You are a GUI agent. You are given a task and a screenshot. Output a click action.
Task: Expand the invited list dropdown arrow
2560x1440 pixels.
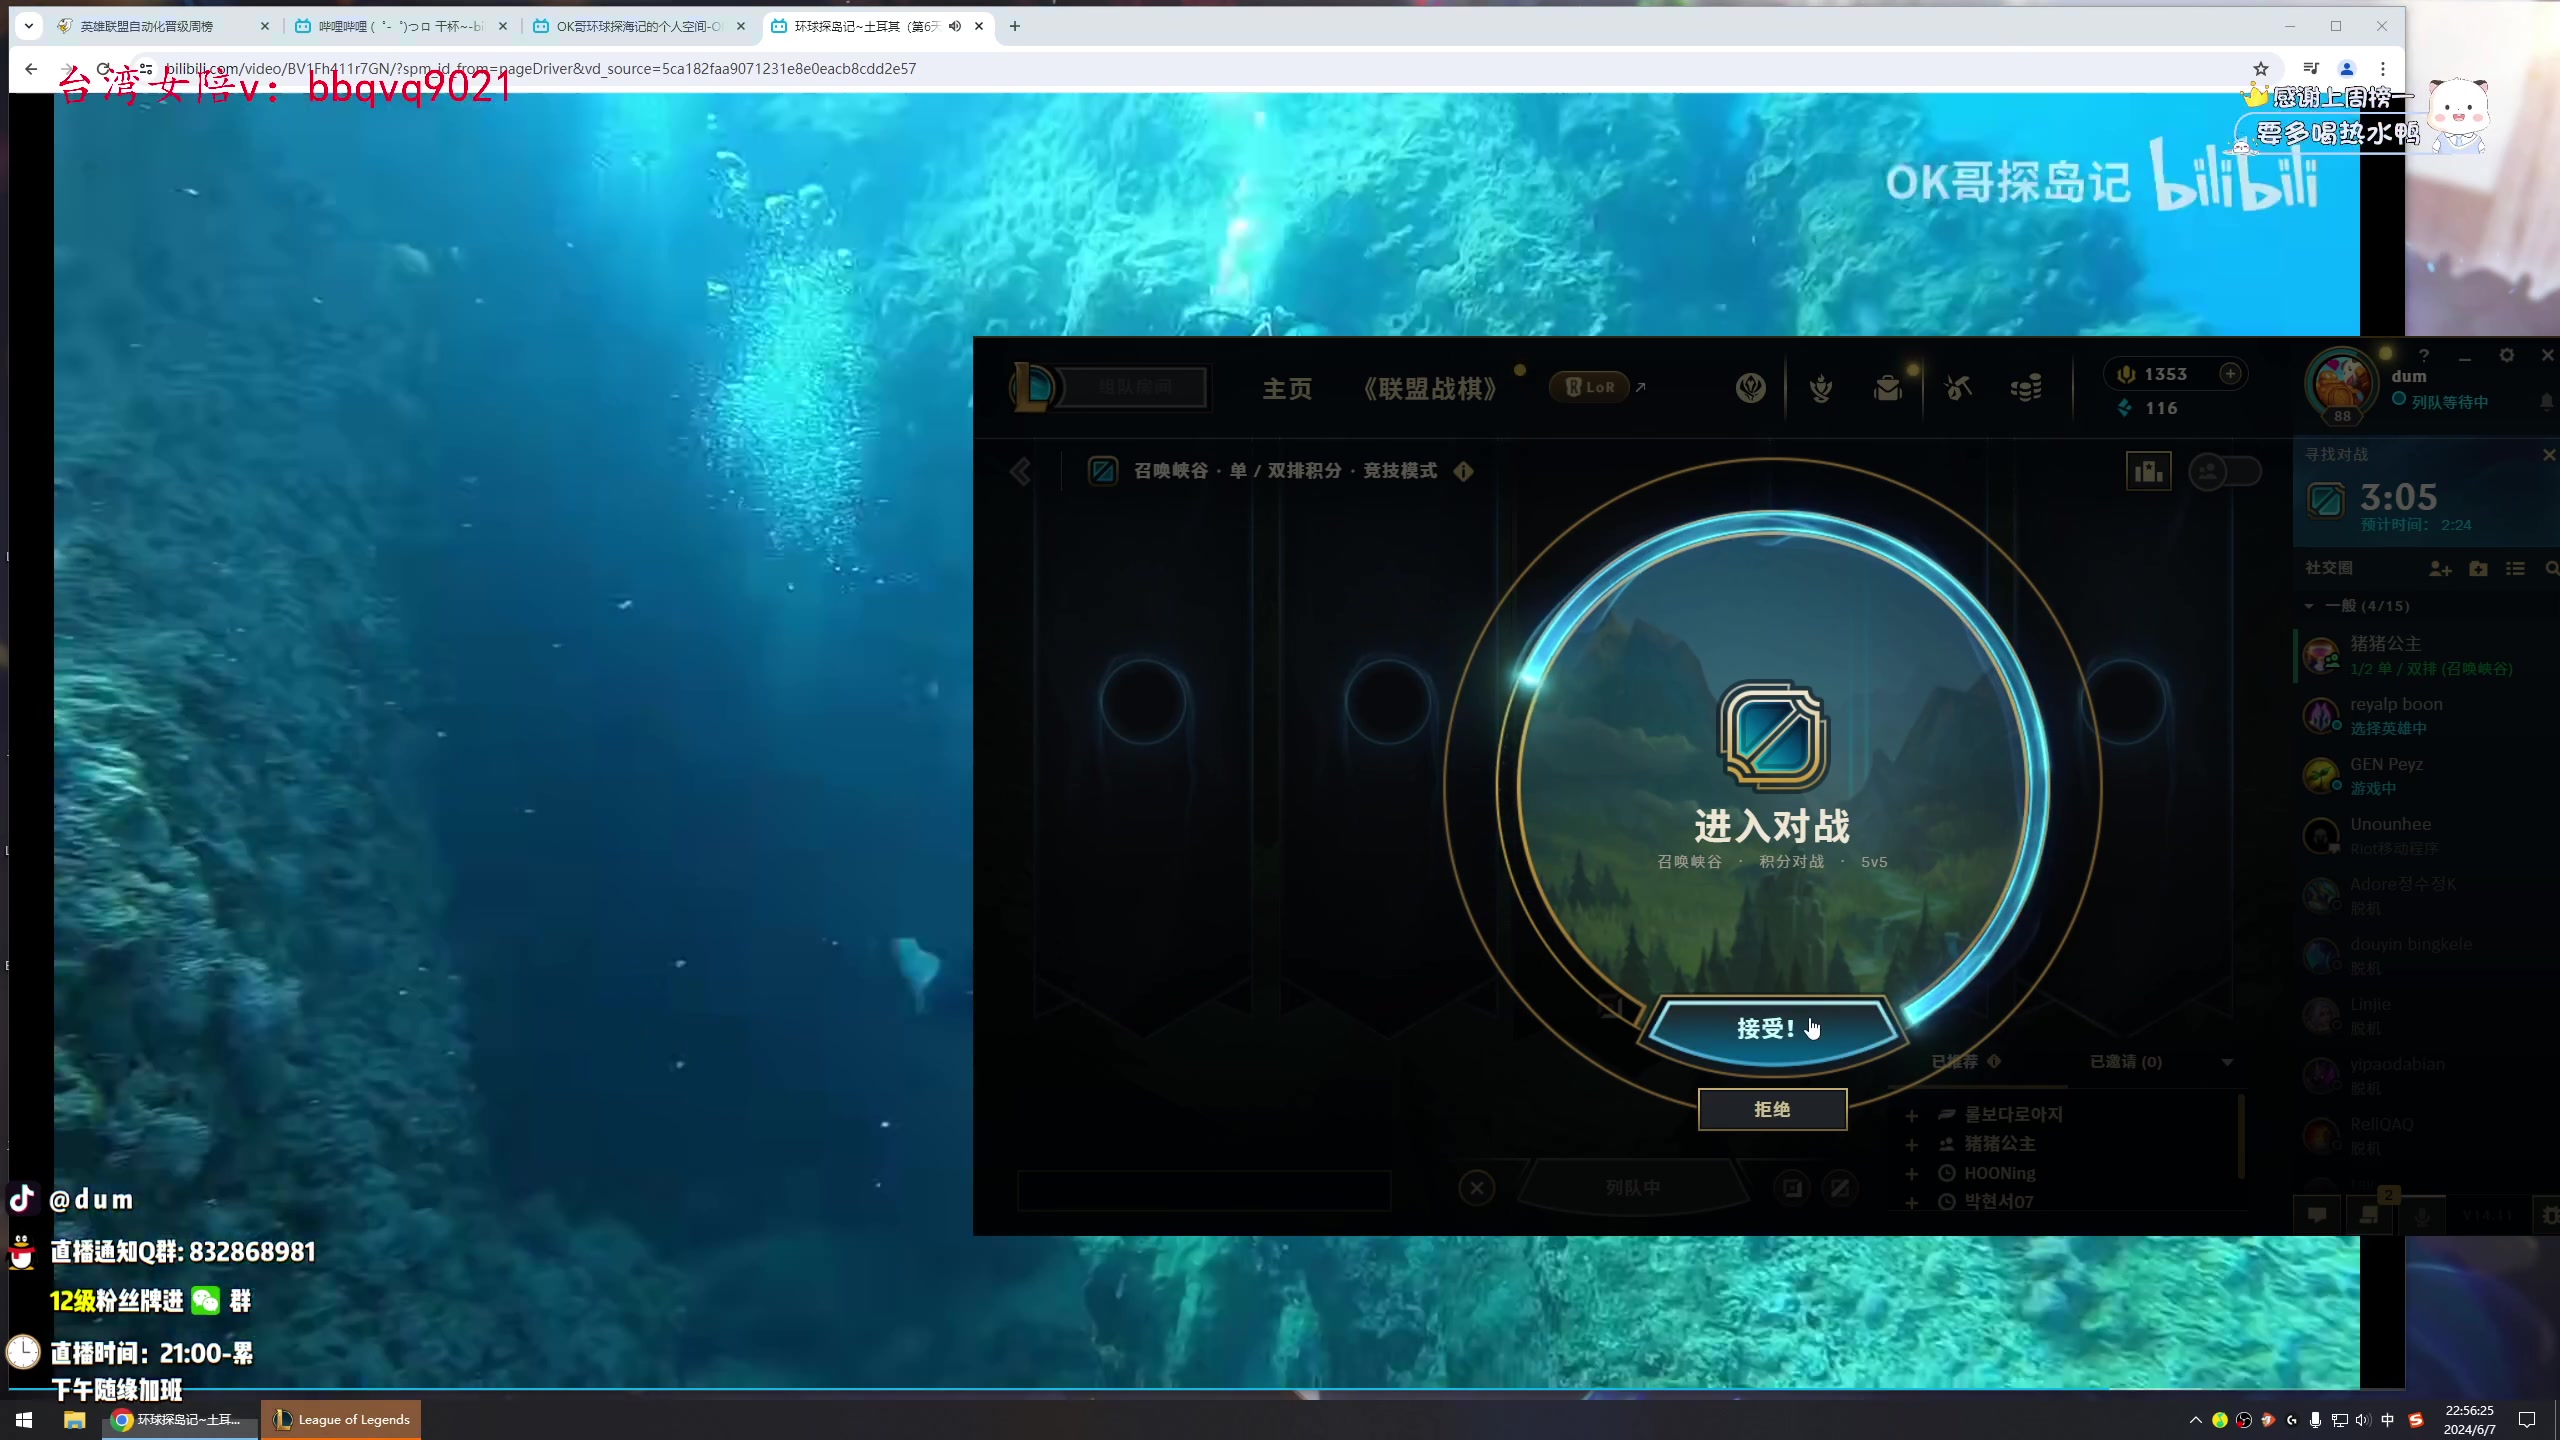pyautogui.click(x=2227, y=1063)
